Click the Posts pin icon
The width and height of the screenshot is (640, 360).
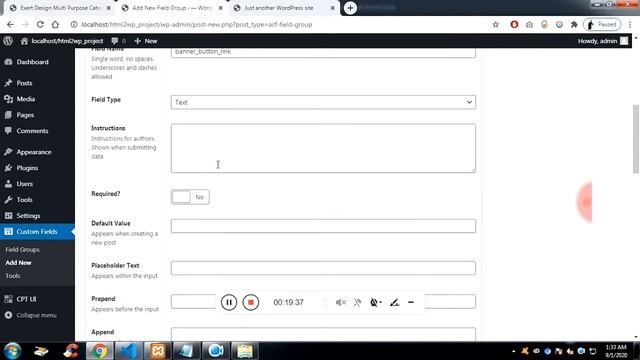pyautogui.click(x=8, y=83)
